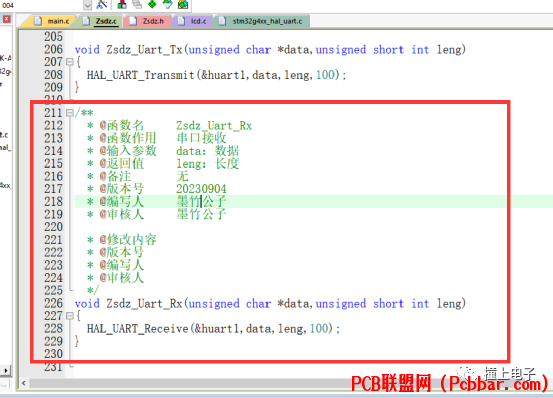Open the target selection dropdown arrow
This screenshot has width=553, height=398.
point(87,5)
